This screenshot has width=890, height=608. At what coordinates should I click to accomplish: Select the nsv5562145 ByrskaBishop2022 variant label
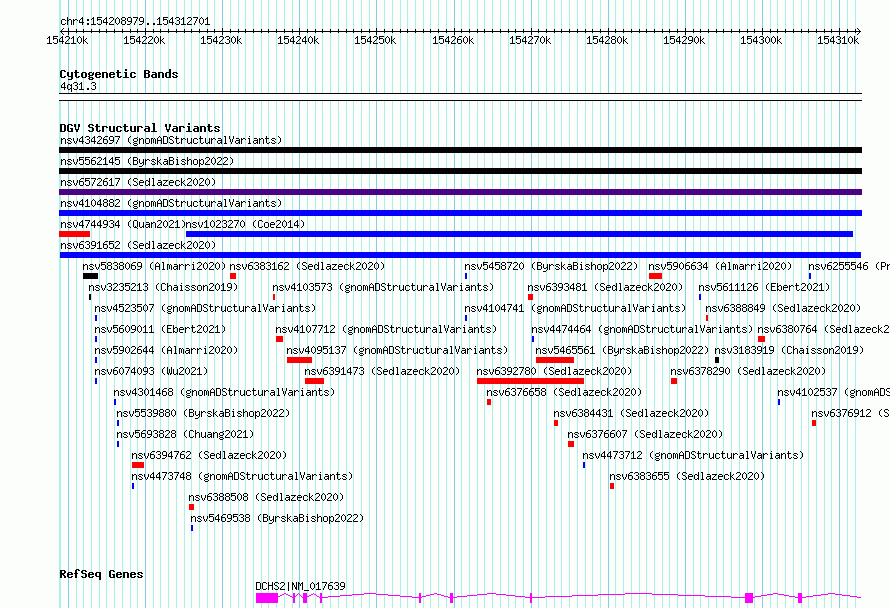[x=147, y=161]
